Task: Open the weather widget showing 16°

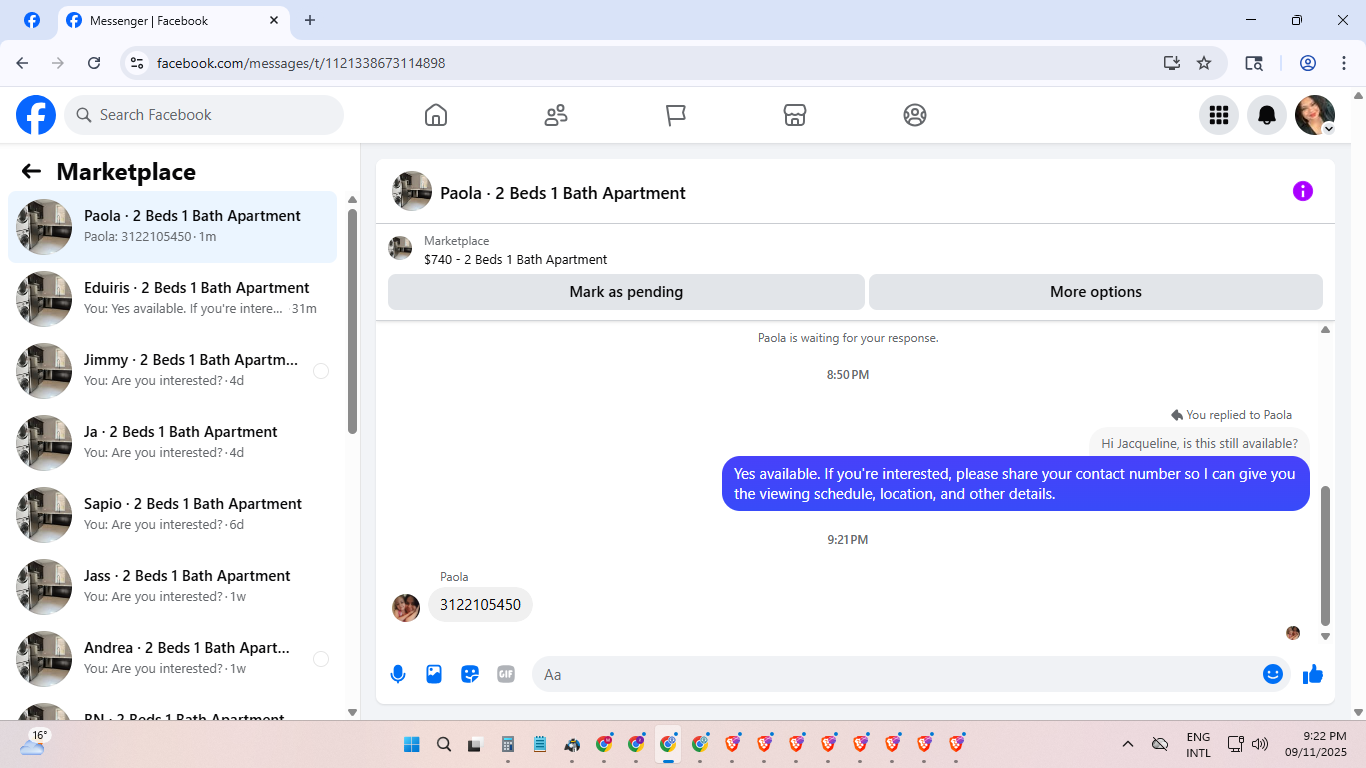Action: (x=34, y=742)
